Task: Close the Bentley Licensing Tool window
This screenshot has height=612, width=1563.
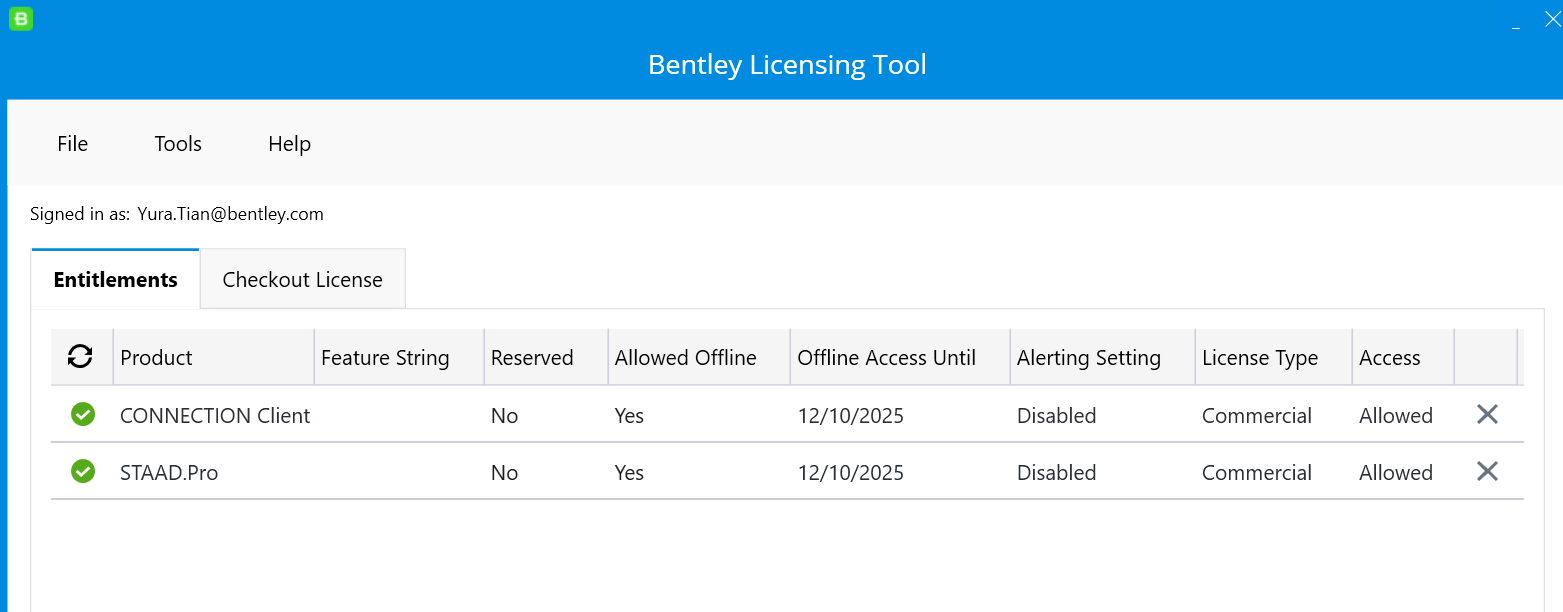Action: [1552, 19]
